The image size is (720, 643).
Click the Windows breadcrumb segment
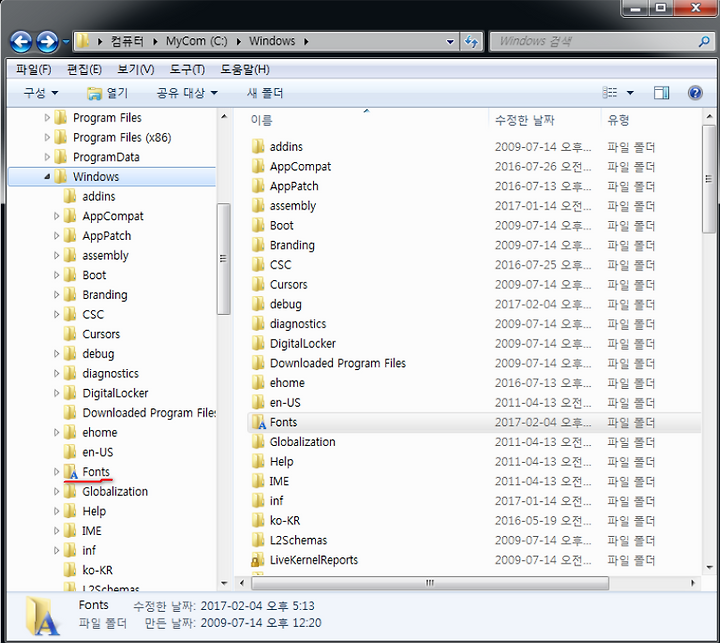272,41
